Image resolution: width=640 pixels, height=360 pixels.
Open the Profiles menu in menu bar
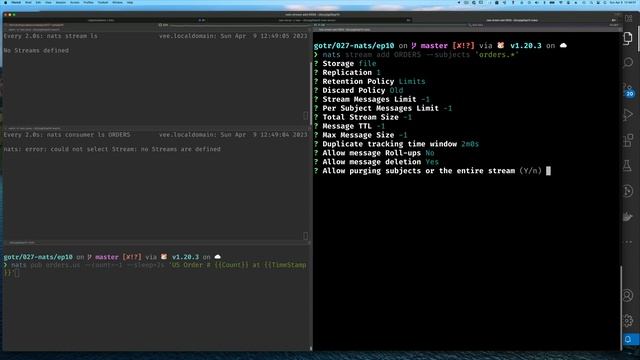click(88, 2)
